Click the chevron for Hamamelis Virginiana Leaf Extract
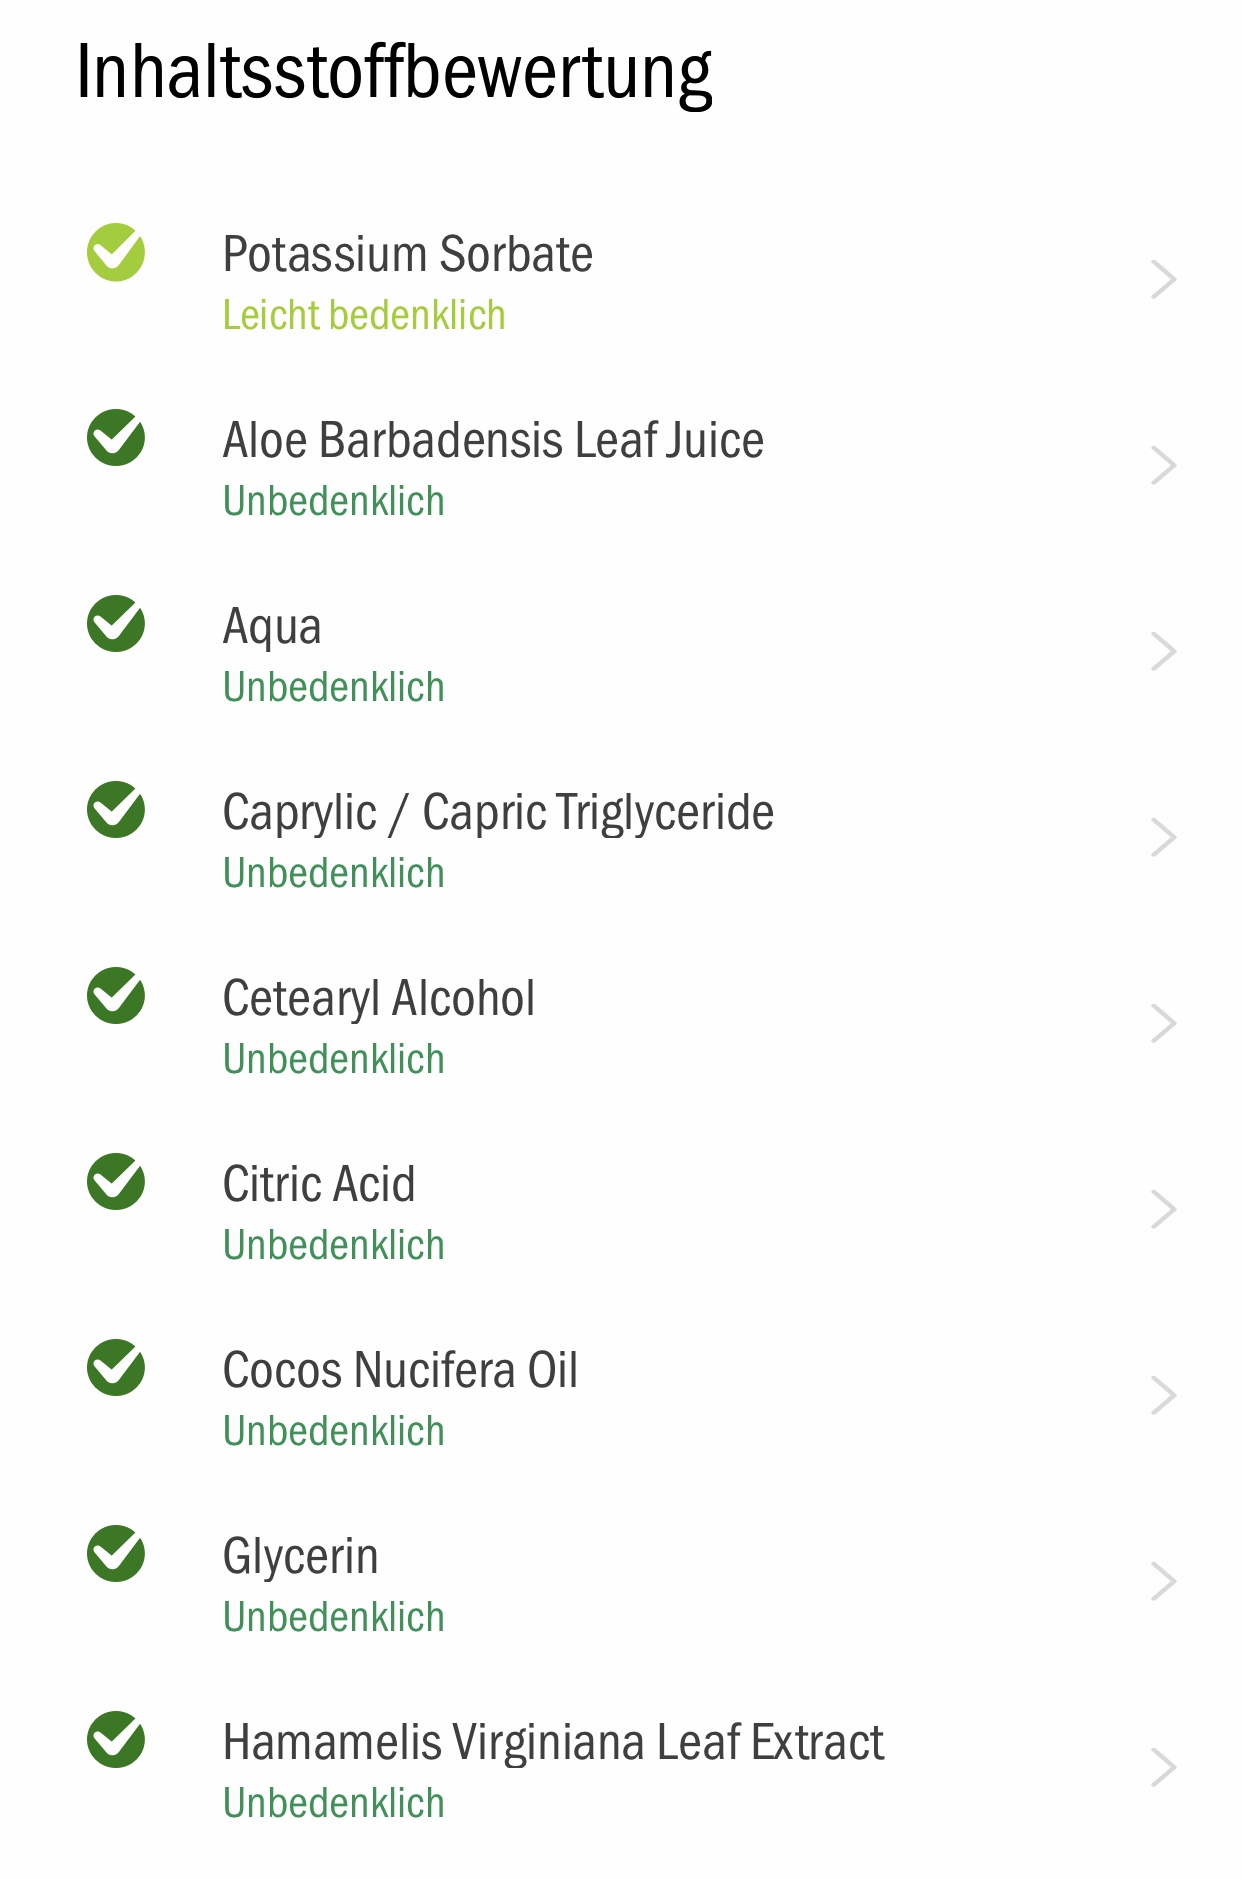This screenshot has height=1879, width=1242. tap(1163, 1768)
